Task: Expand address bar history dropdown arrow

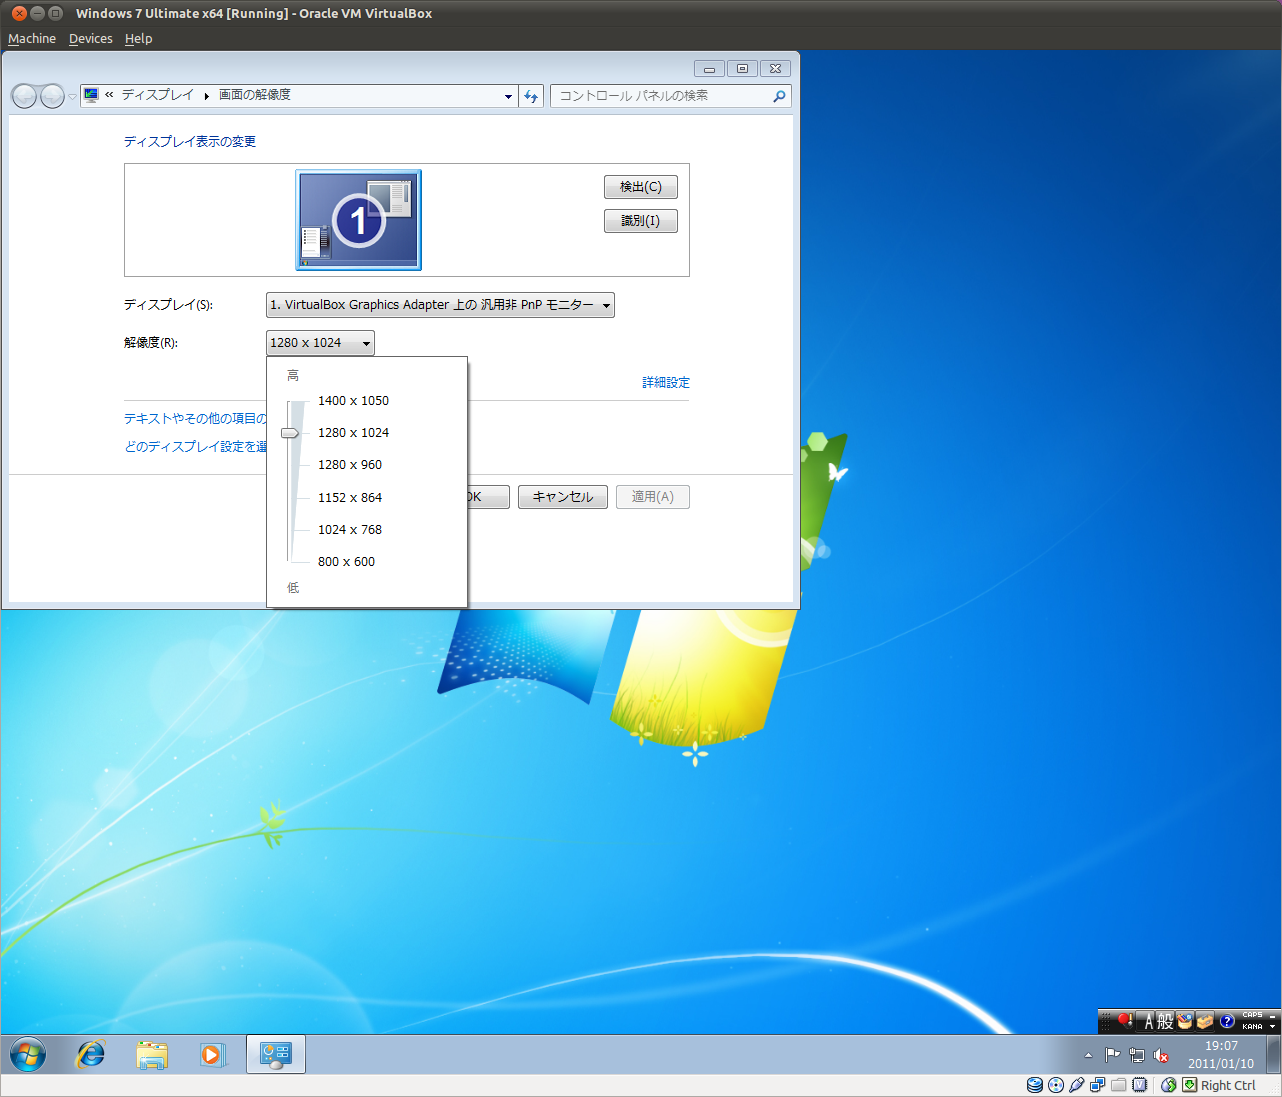Action: pyautogui.click(x=508, y=97)
